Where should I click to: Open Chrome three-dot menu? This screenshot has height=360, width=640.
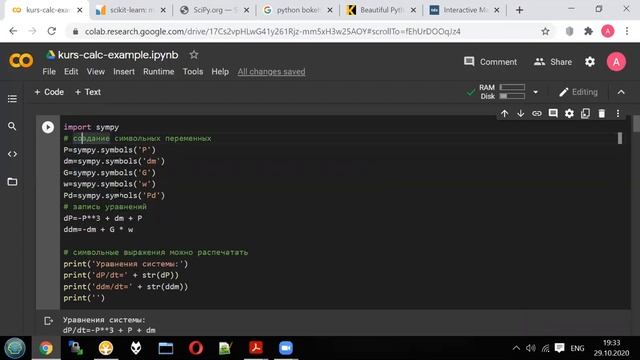pyautogui.click(x=627, y=31)
